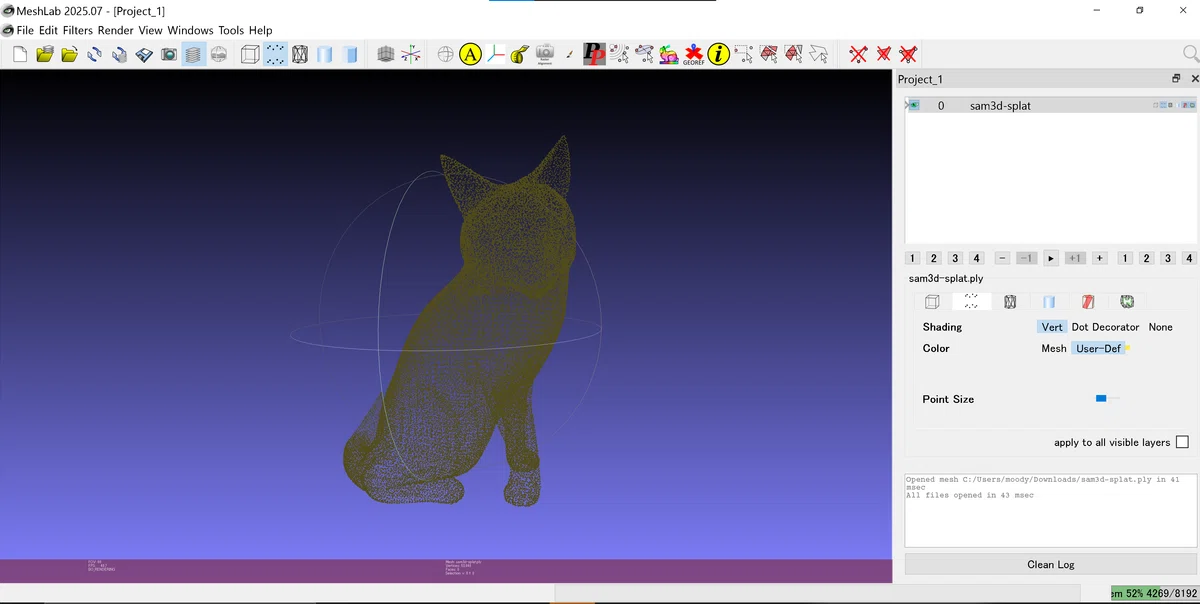The width and height of the screenshot is (1200, 604).
Task: Click the yellow user-defined color swatch
Action: click(x=1128, y=348)
